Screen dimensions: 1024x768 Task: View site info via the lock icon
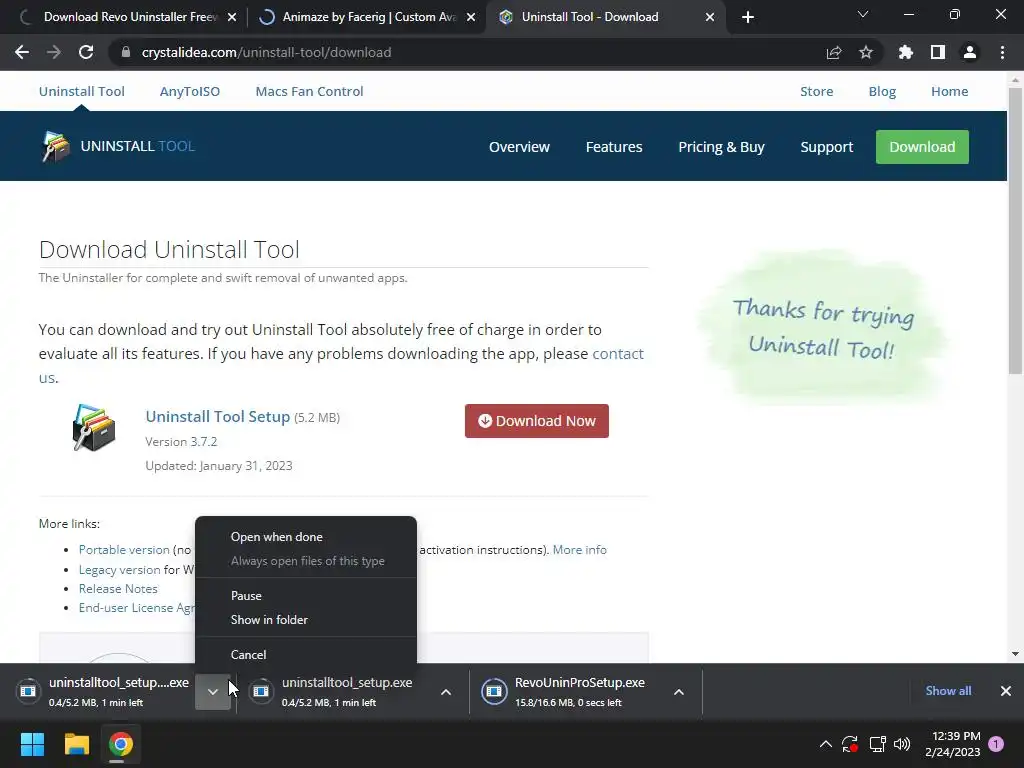[x=125, y=52]
